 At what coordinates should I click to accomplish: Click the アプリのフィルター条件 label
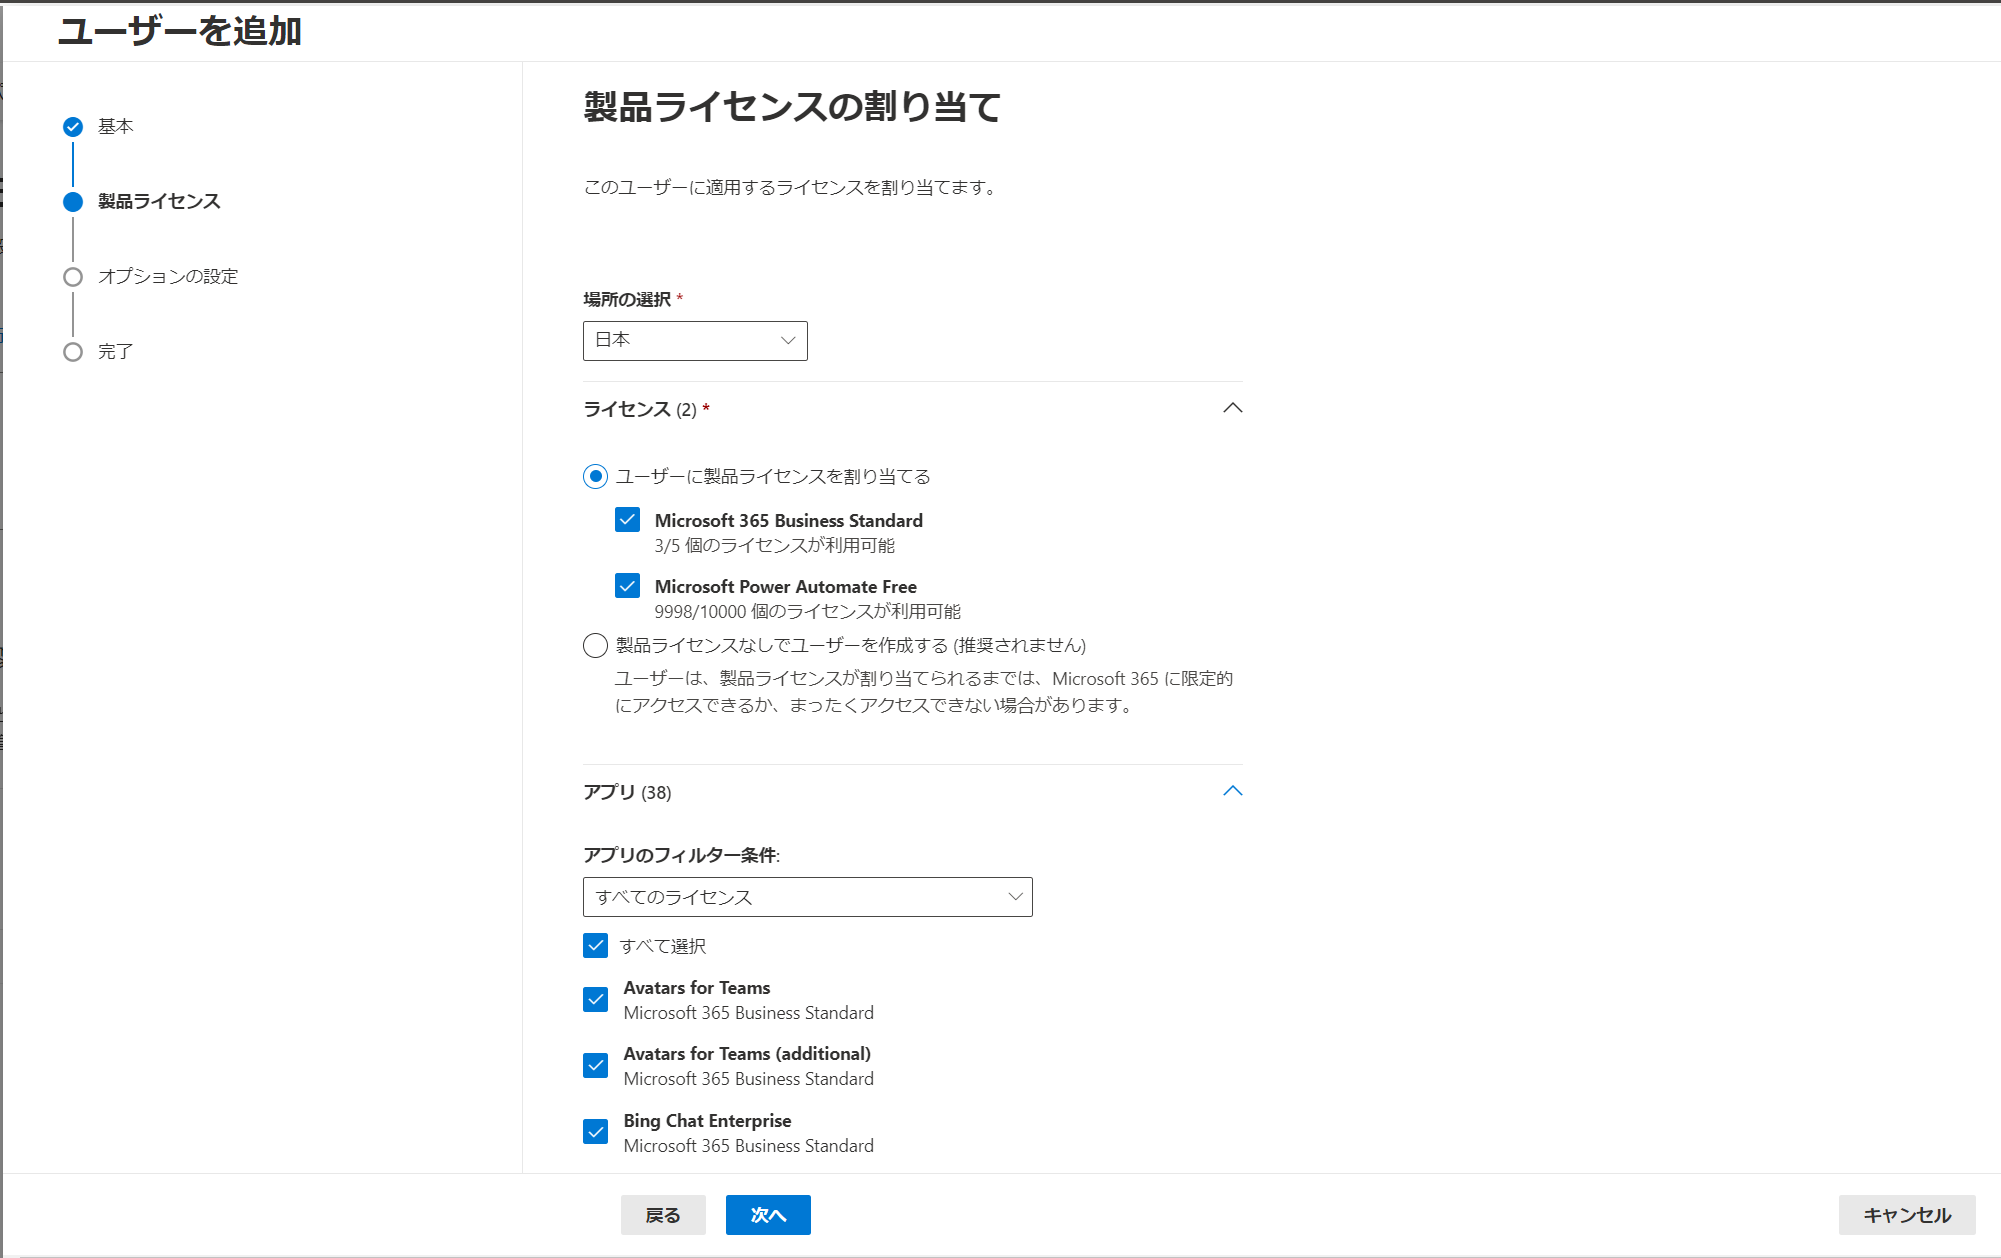click(681, 855)
